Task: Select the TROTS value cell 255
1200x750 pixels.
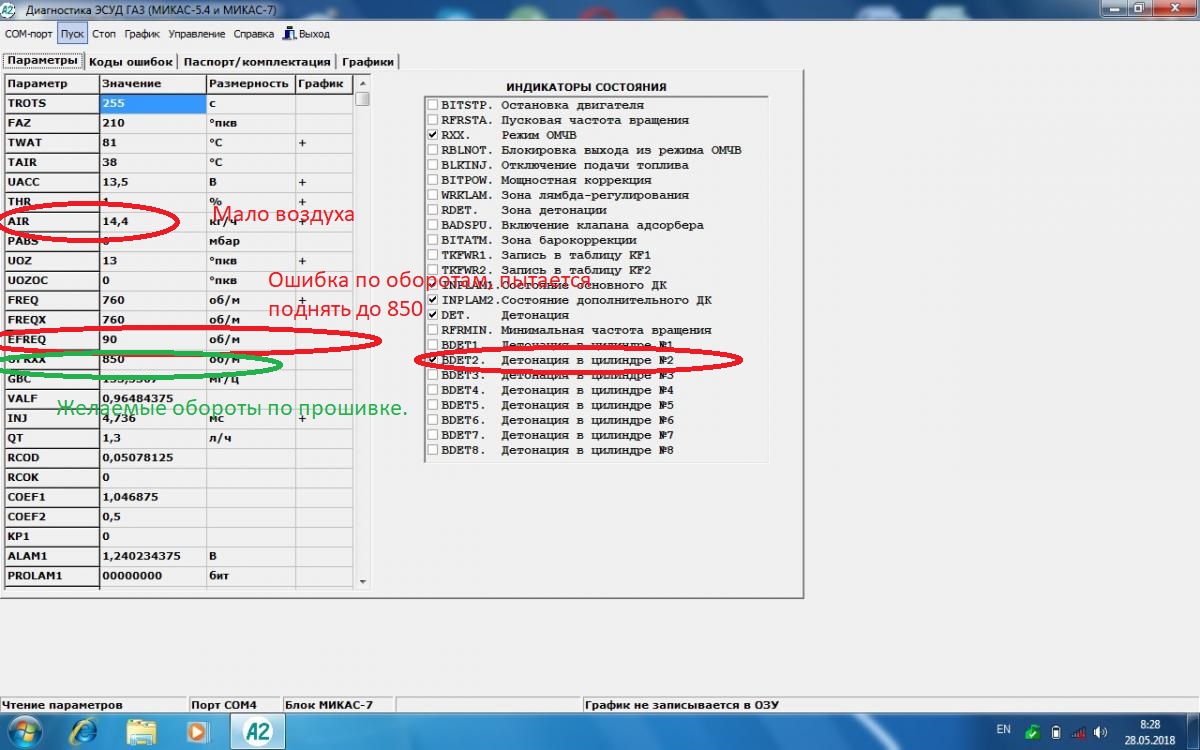Action: coord(153,103)
